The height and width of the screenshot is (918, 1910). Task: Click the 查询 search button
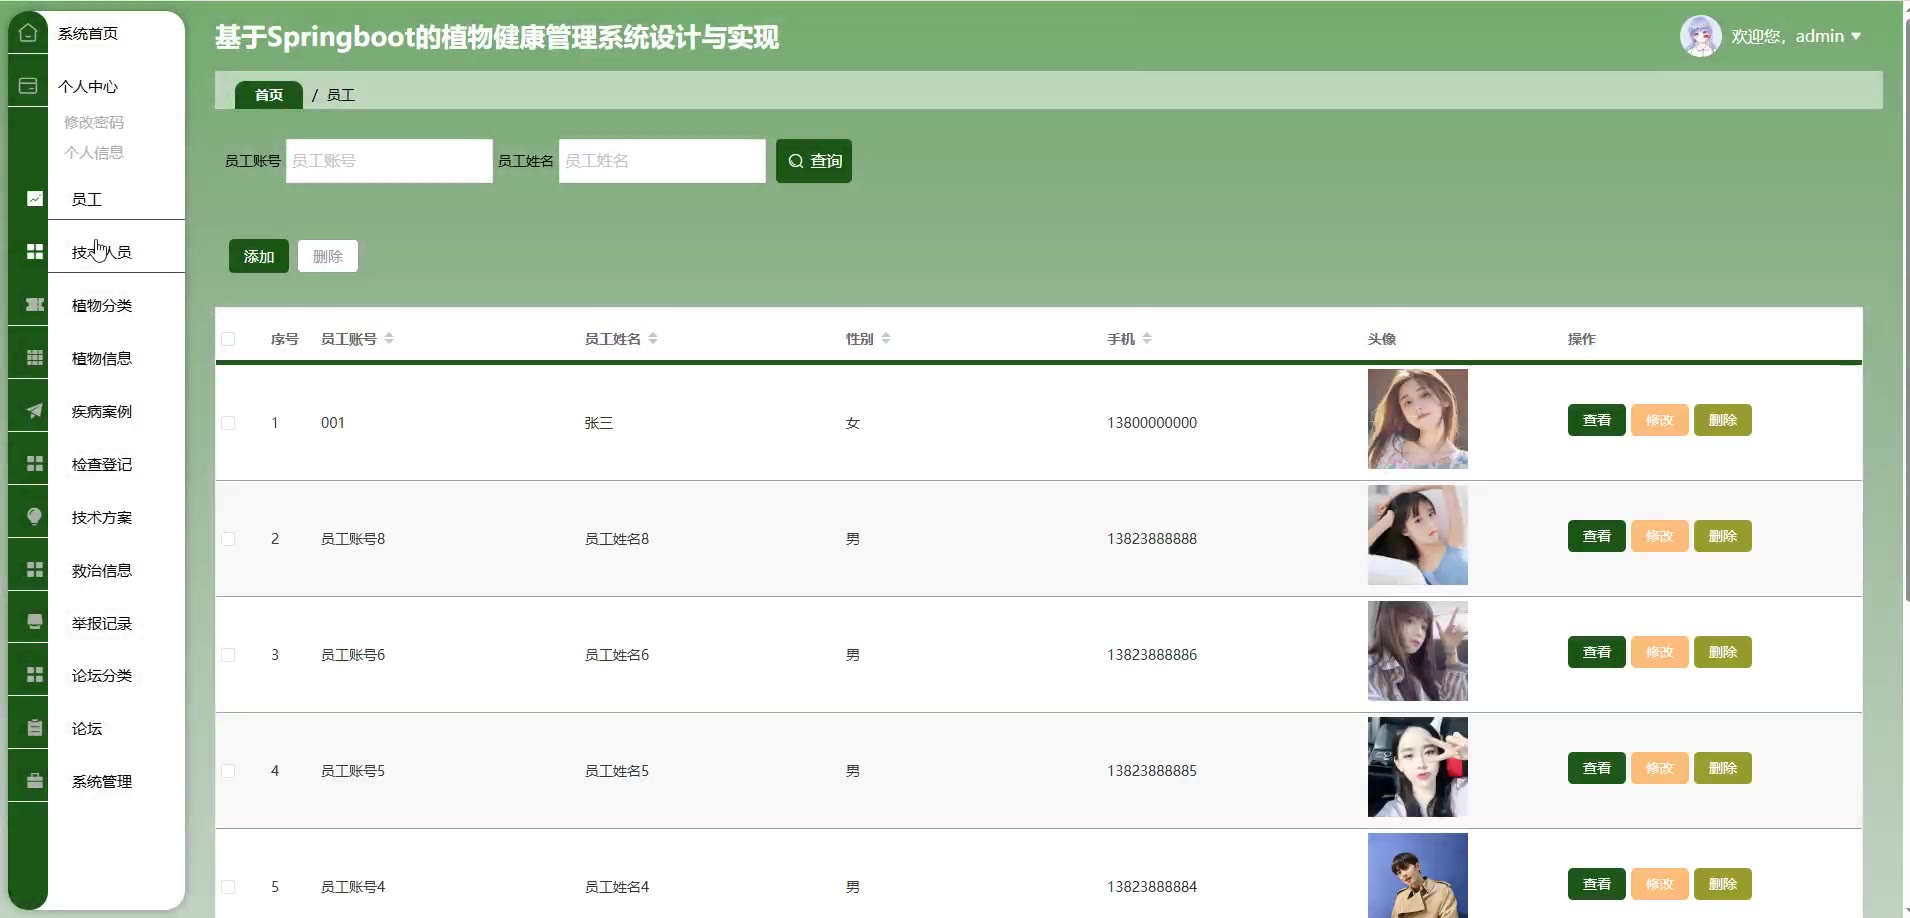[814, 161]
